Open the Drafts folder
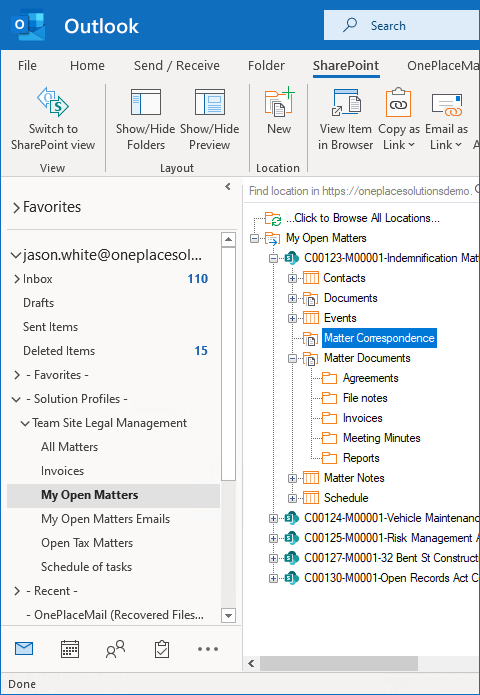Image resolution: width=480 pixels, height=695 pixels. [x=39, y=303]
